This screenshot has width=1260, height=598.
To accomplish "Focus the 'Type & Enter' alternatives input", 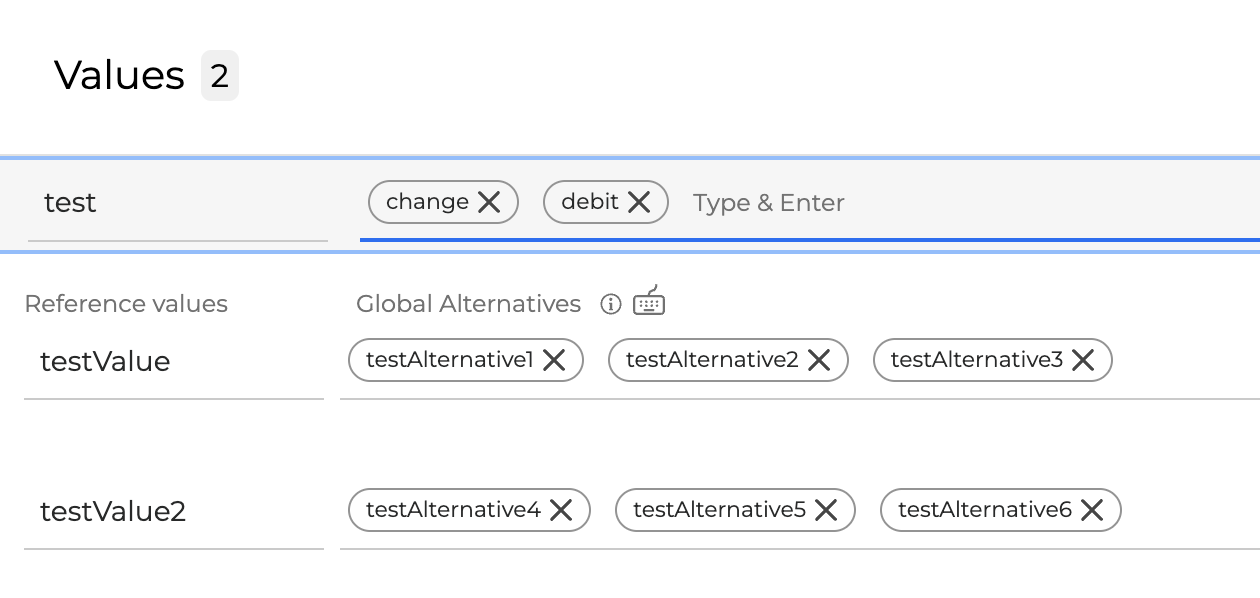I will click(x=900, y=203).
